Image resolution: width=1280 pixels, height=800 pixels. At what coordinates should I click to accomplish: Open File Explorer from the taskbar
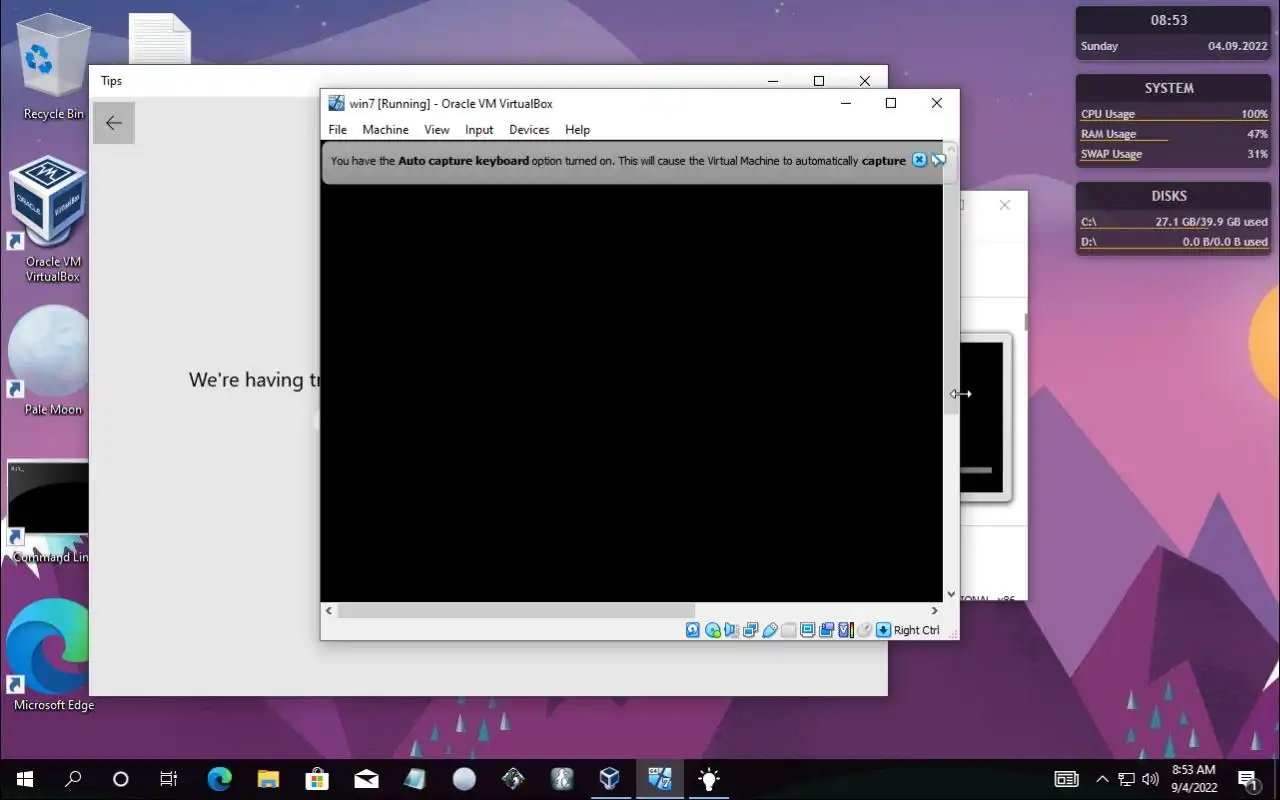click(x=268, y=779)
